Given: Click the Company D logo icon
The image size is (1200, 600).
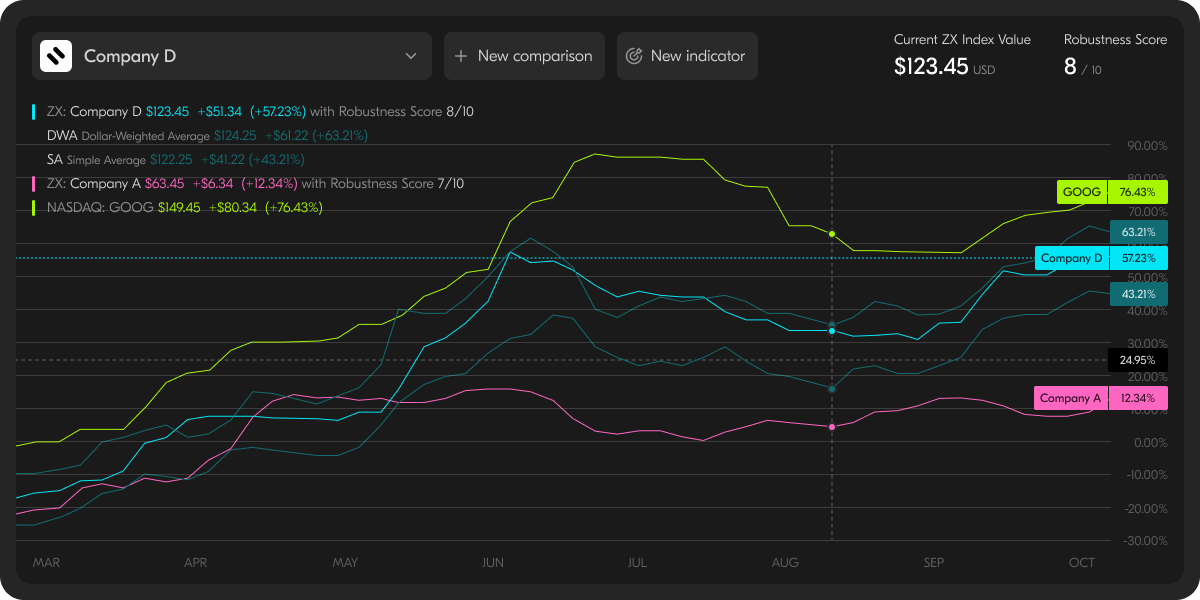Looking at the screenshot, I should coord(57,56).
